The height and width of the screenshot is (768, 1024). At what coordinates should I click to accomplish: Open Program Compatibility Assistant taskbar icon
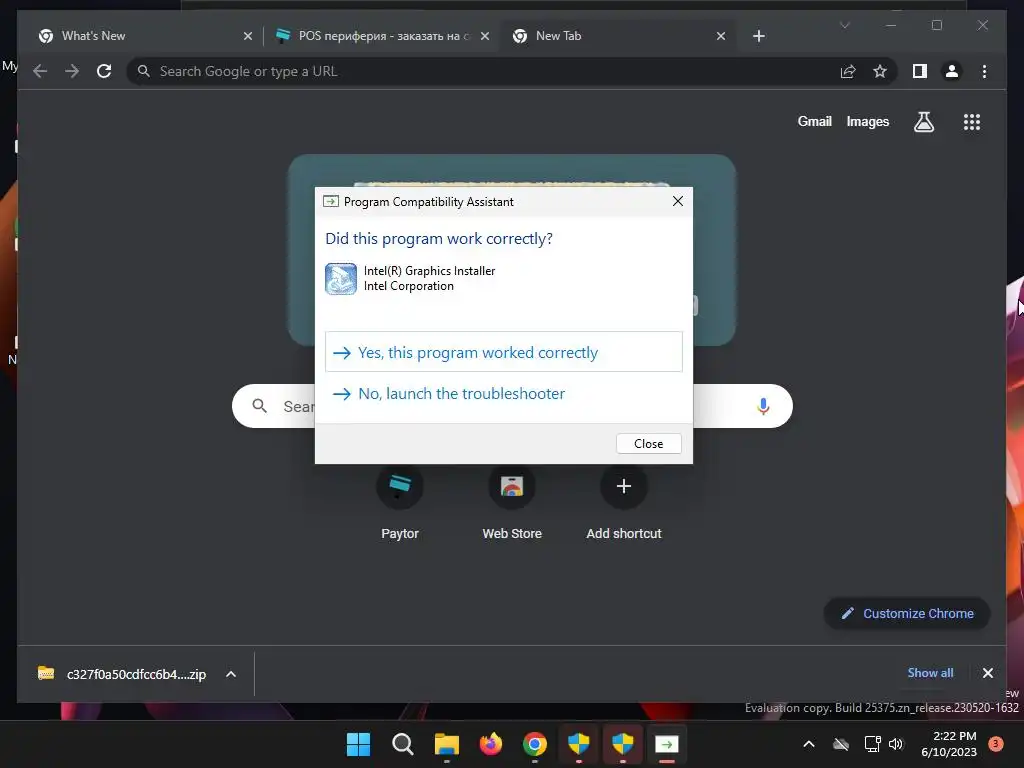(667, 744)
